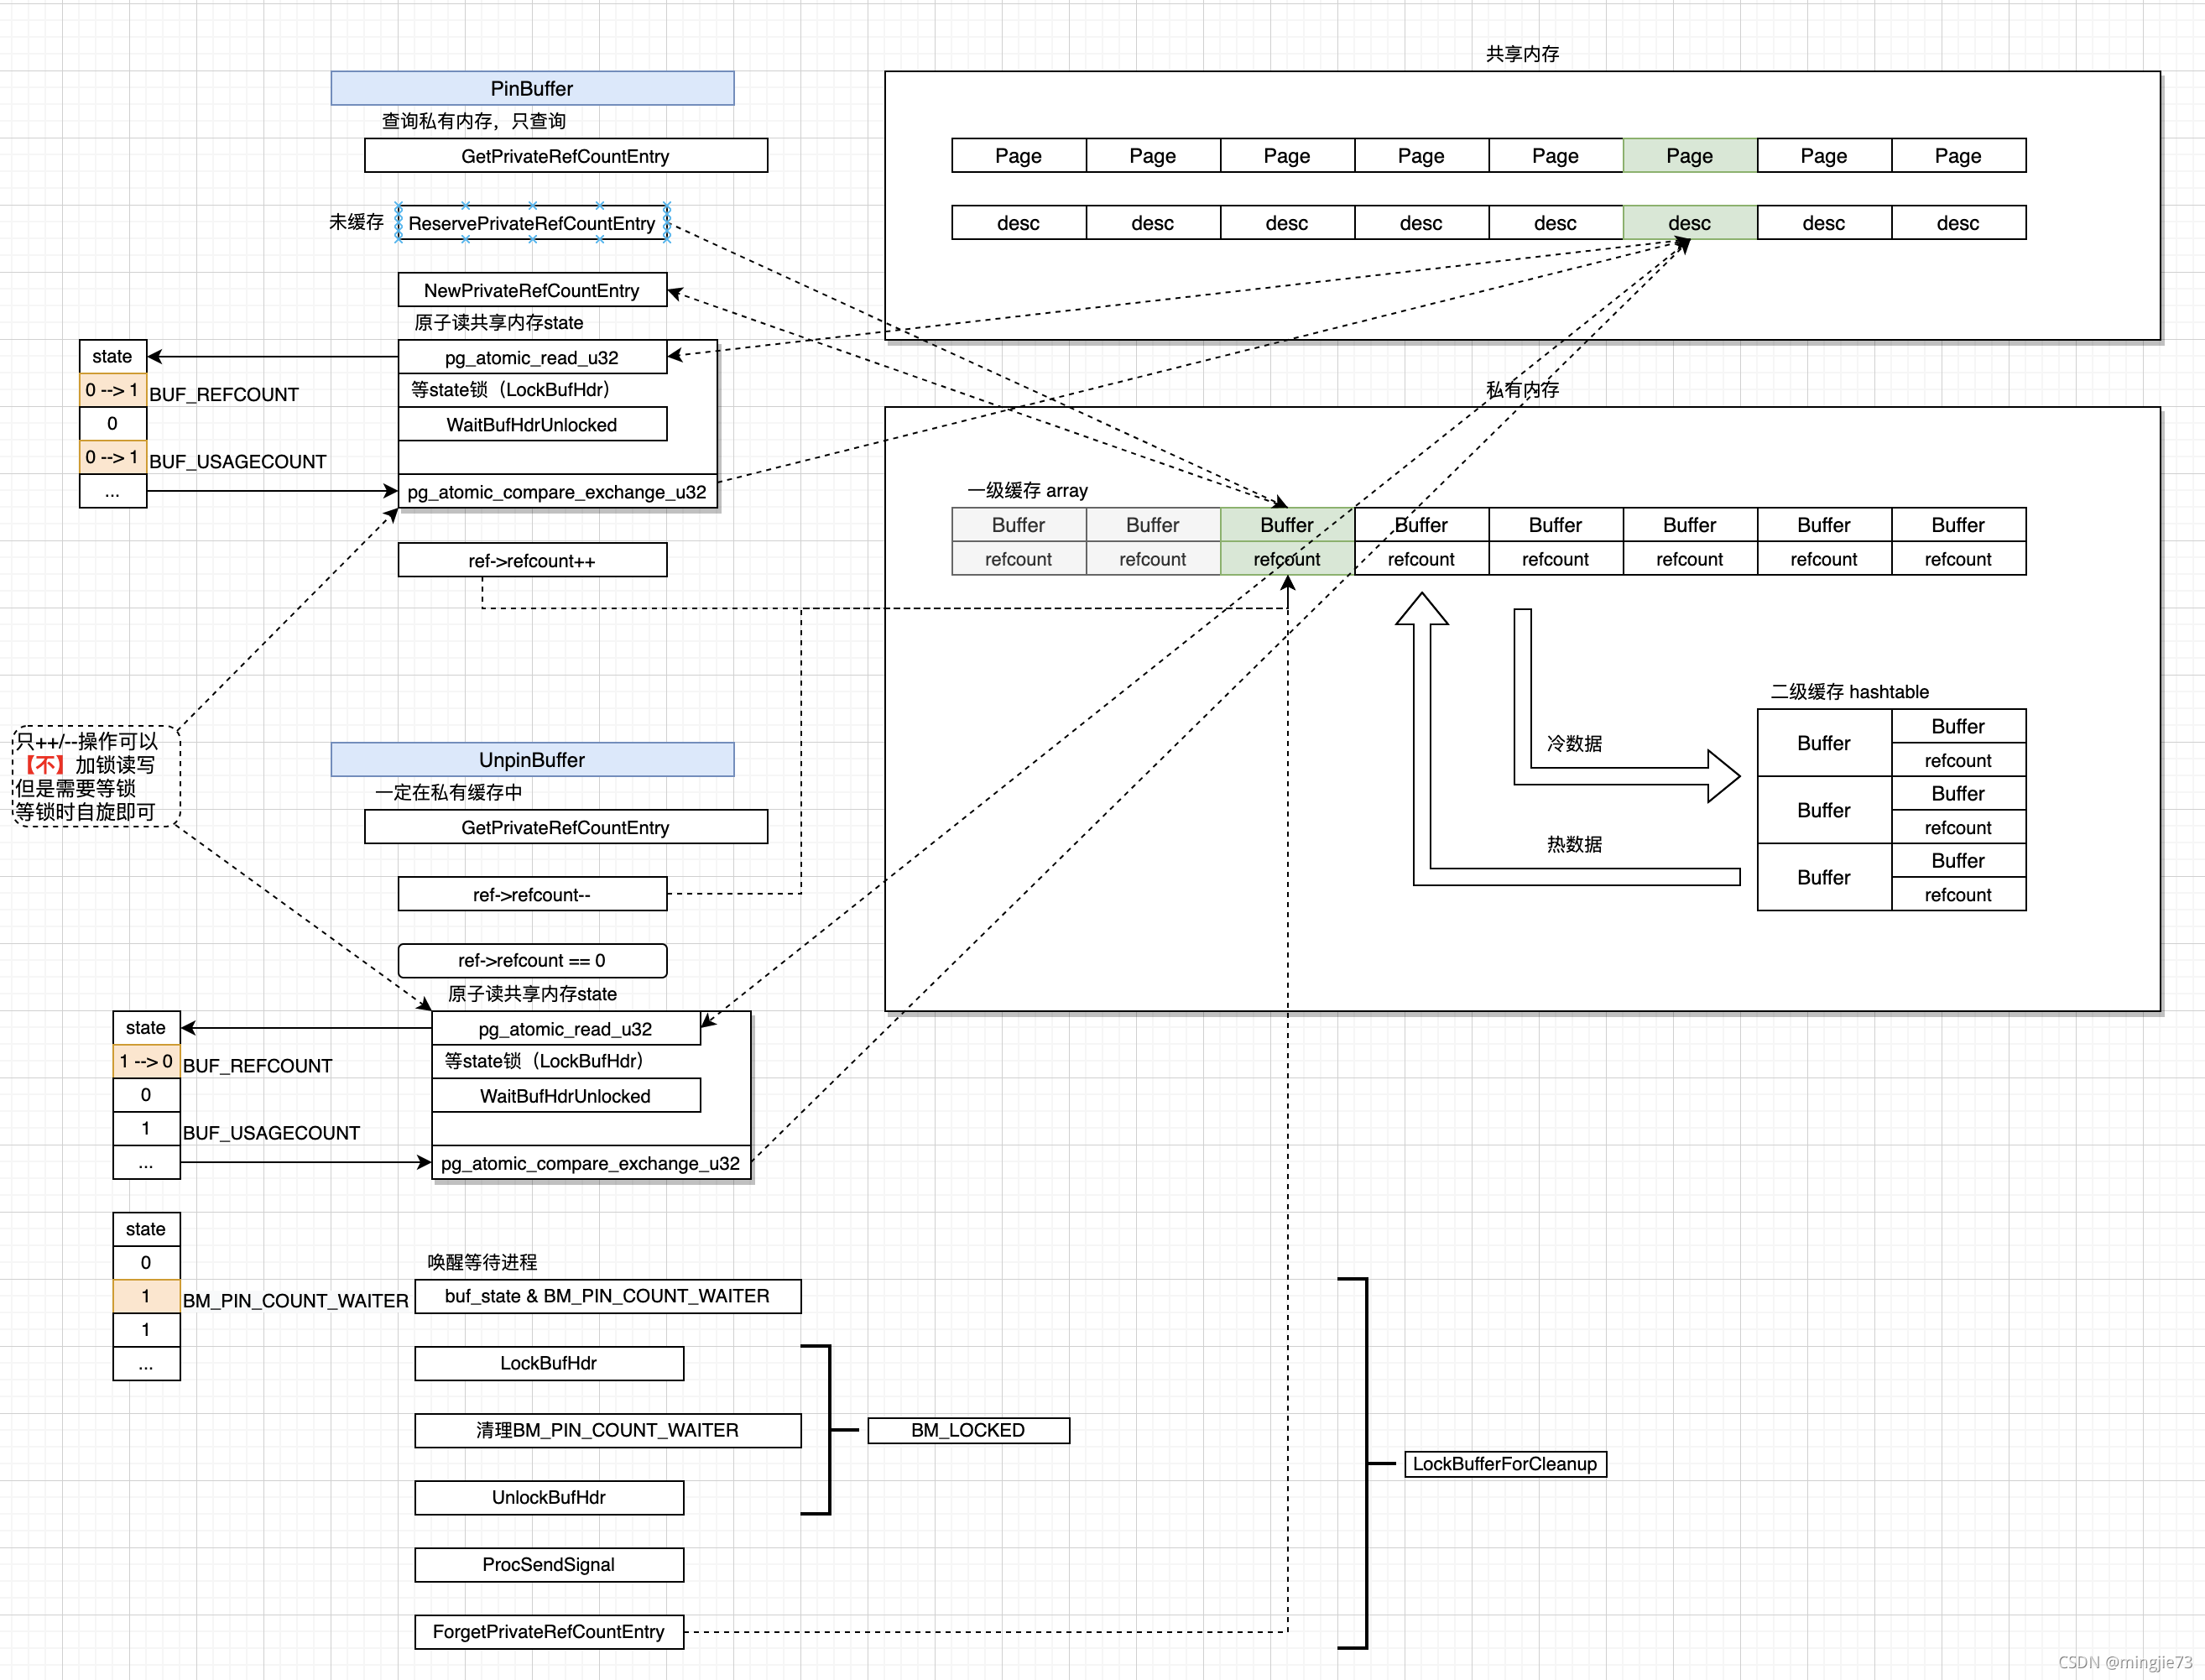Click the '一定在私有缓存中' label
Viewport: 2205px width, 1680px height.
pos(448,792)
